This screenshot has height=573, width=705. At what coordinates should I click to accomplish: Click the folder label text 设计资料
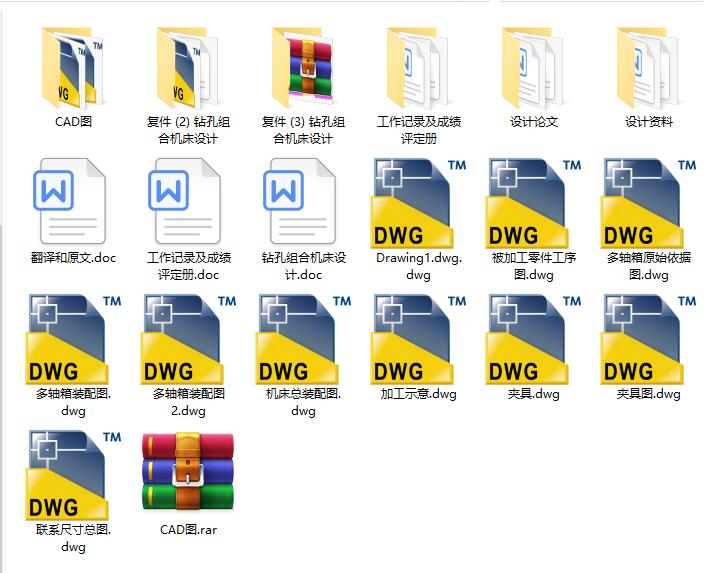(x=649, y=121)
